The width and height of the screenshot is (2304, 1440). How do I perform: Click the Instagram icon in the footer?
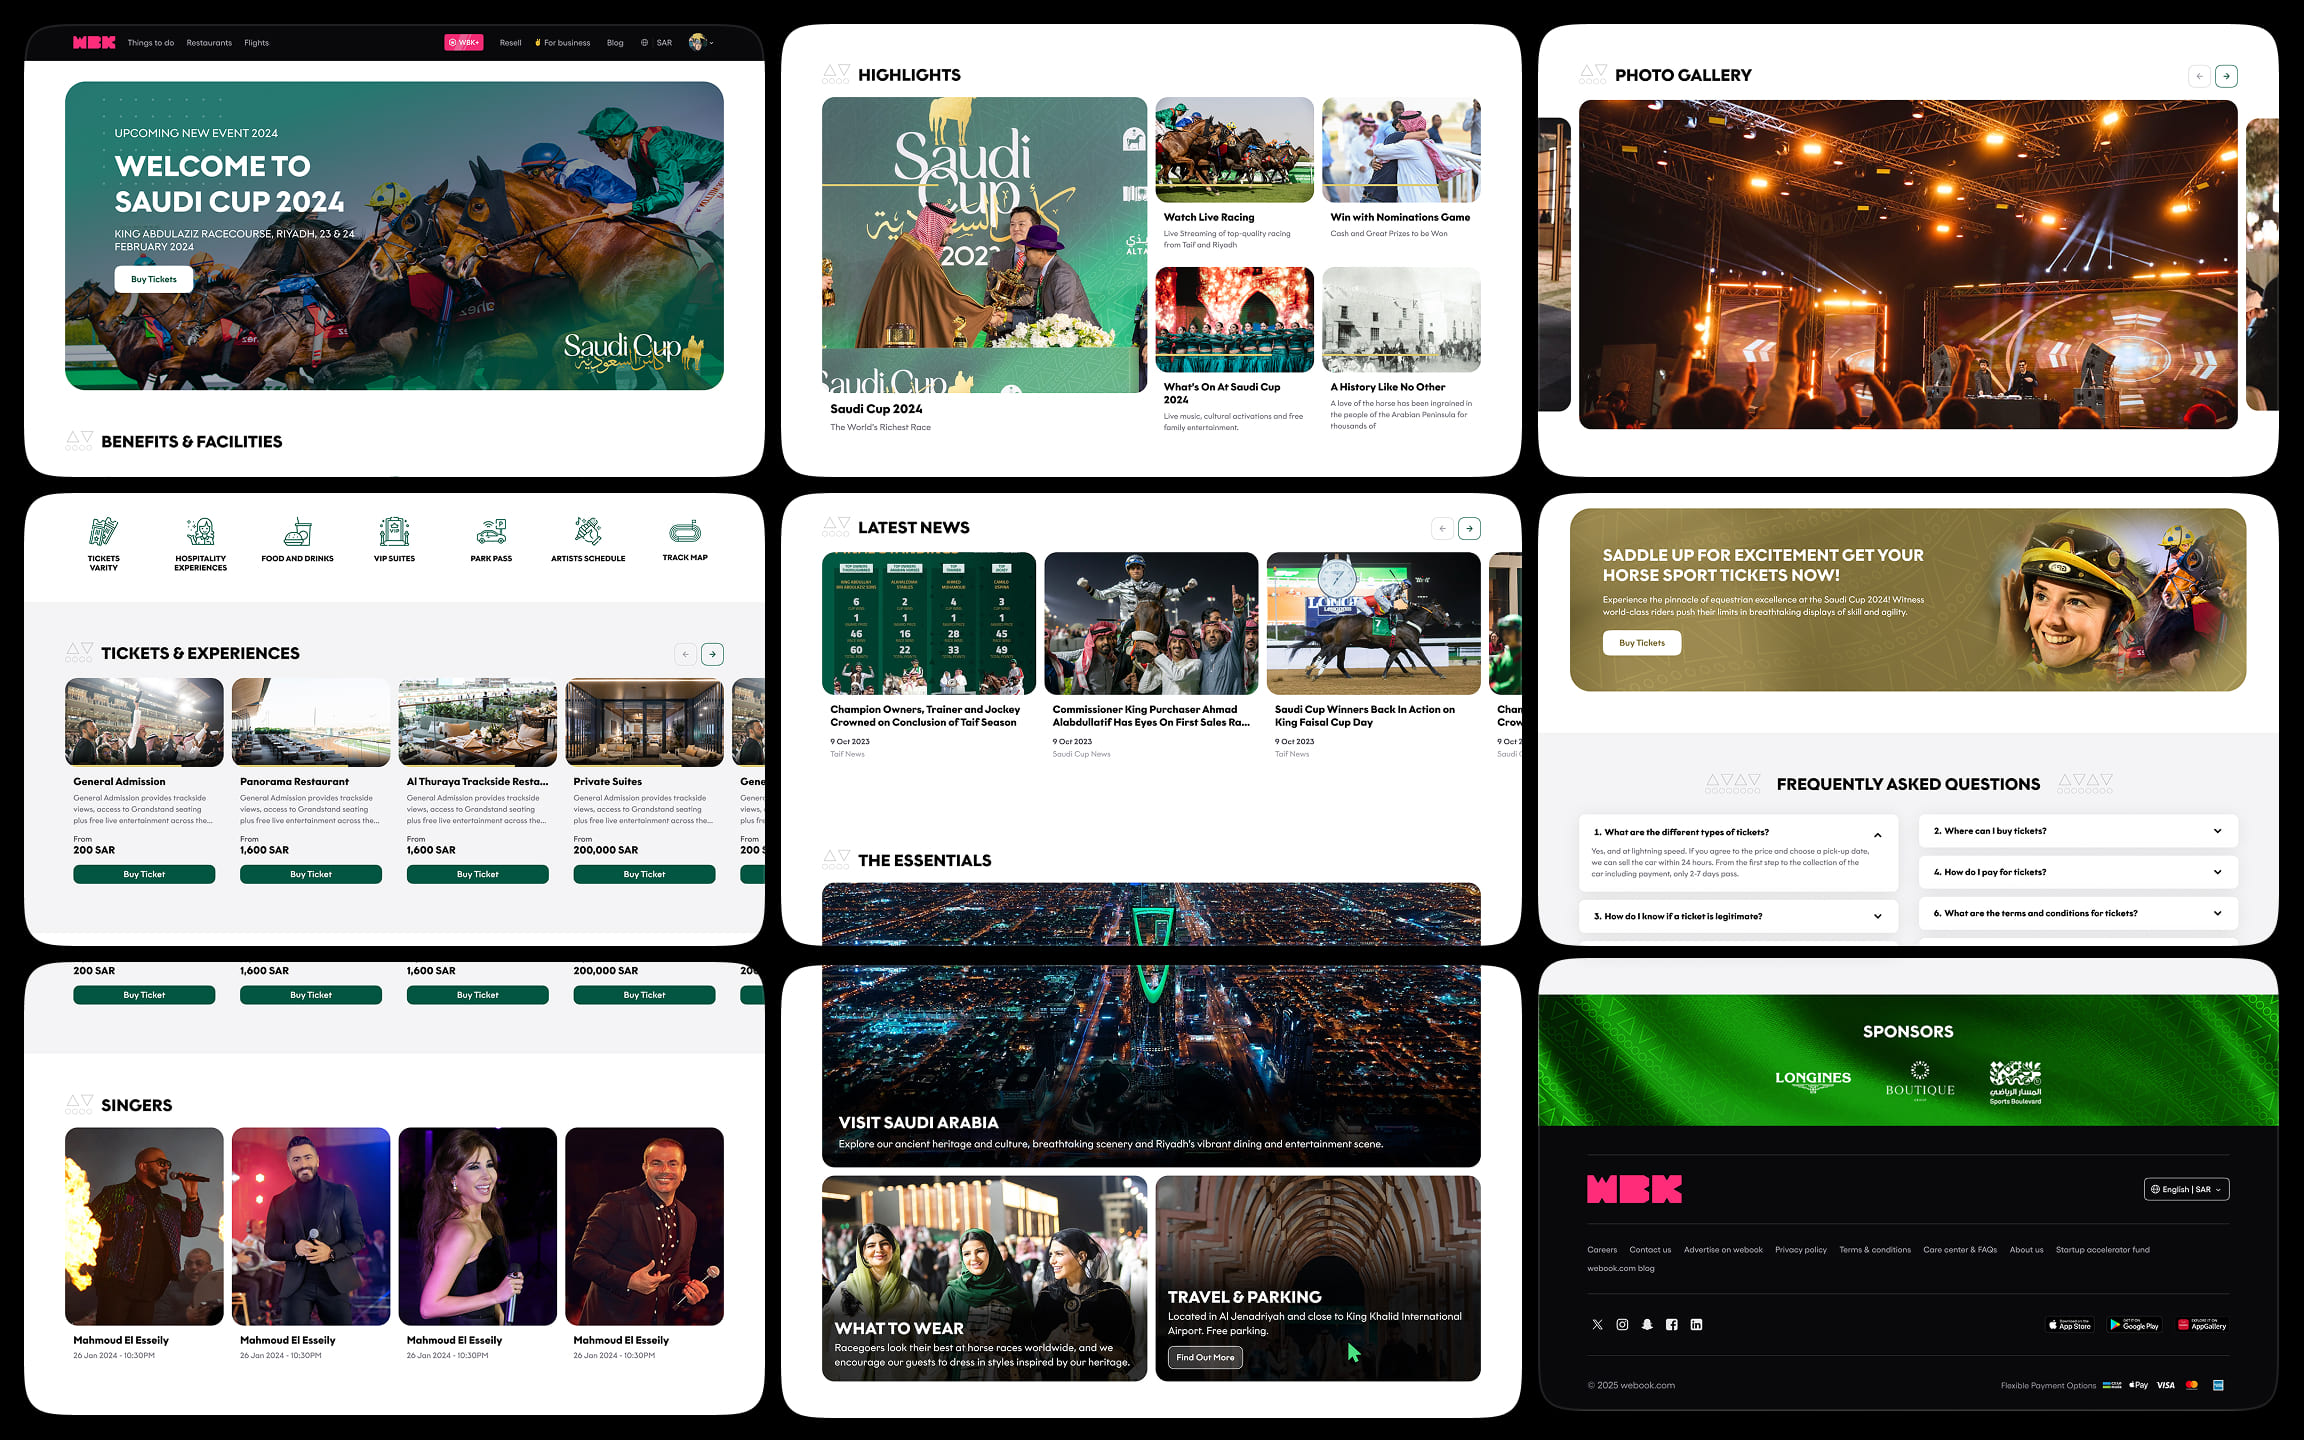pyautogui.click(x=1622, y=1324)
